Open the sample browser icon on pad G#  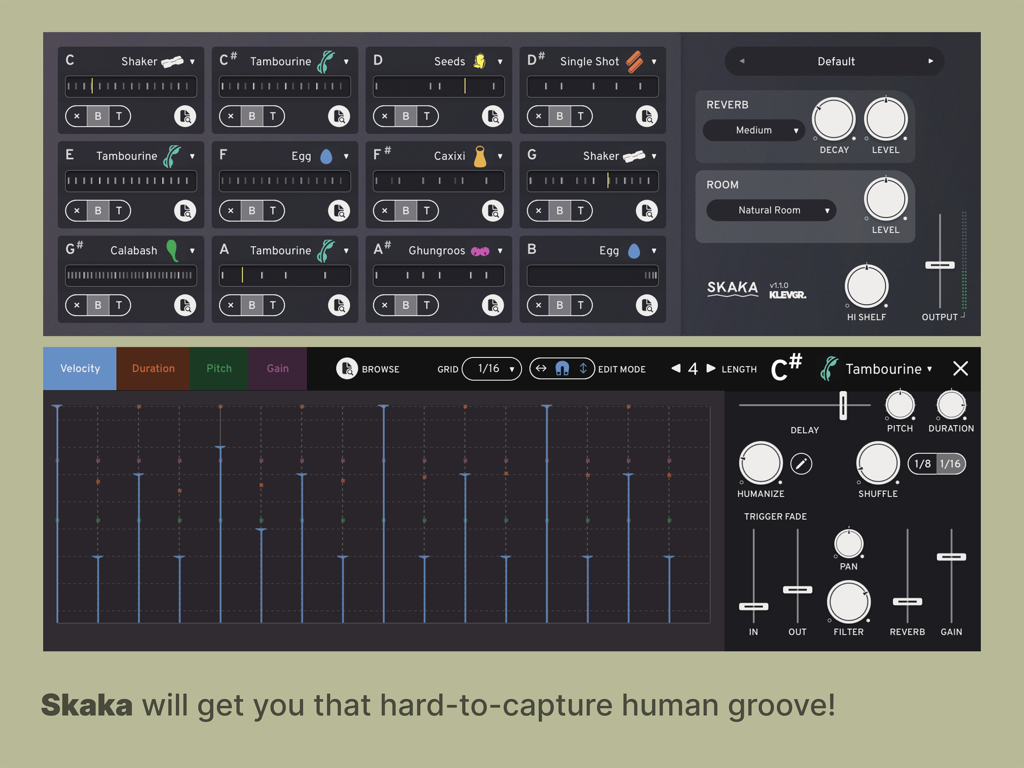(184, 305)
